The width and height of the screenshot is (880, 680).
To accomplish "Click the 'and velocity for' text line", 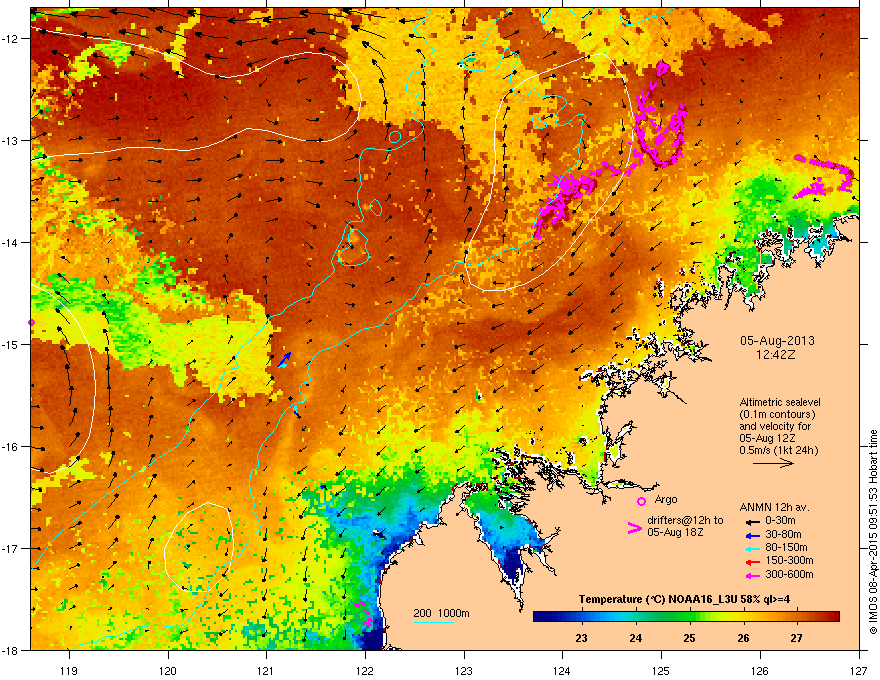I will click(775, 426).
